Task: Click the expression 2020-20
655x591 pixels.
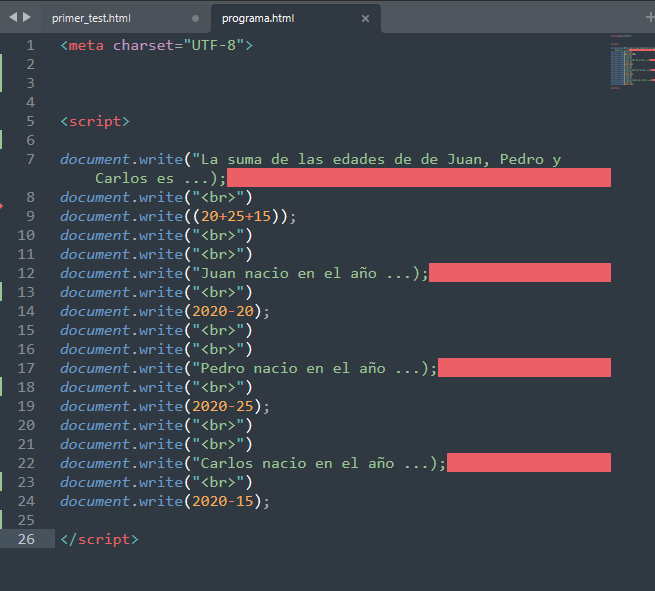Action: 223,311
